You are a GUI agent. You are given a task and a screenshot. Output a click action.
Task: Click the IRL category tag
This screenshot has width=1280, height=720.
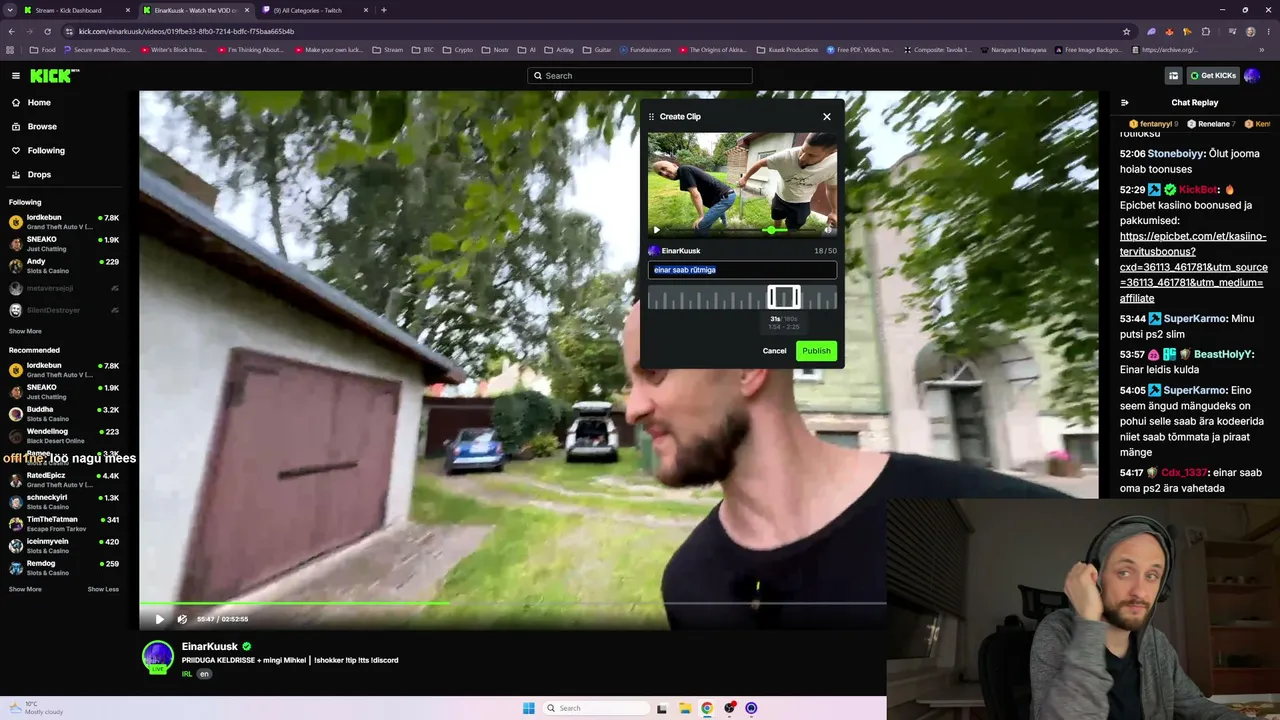pyautogui.click(x=187, y=675)
